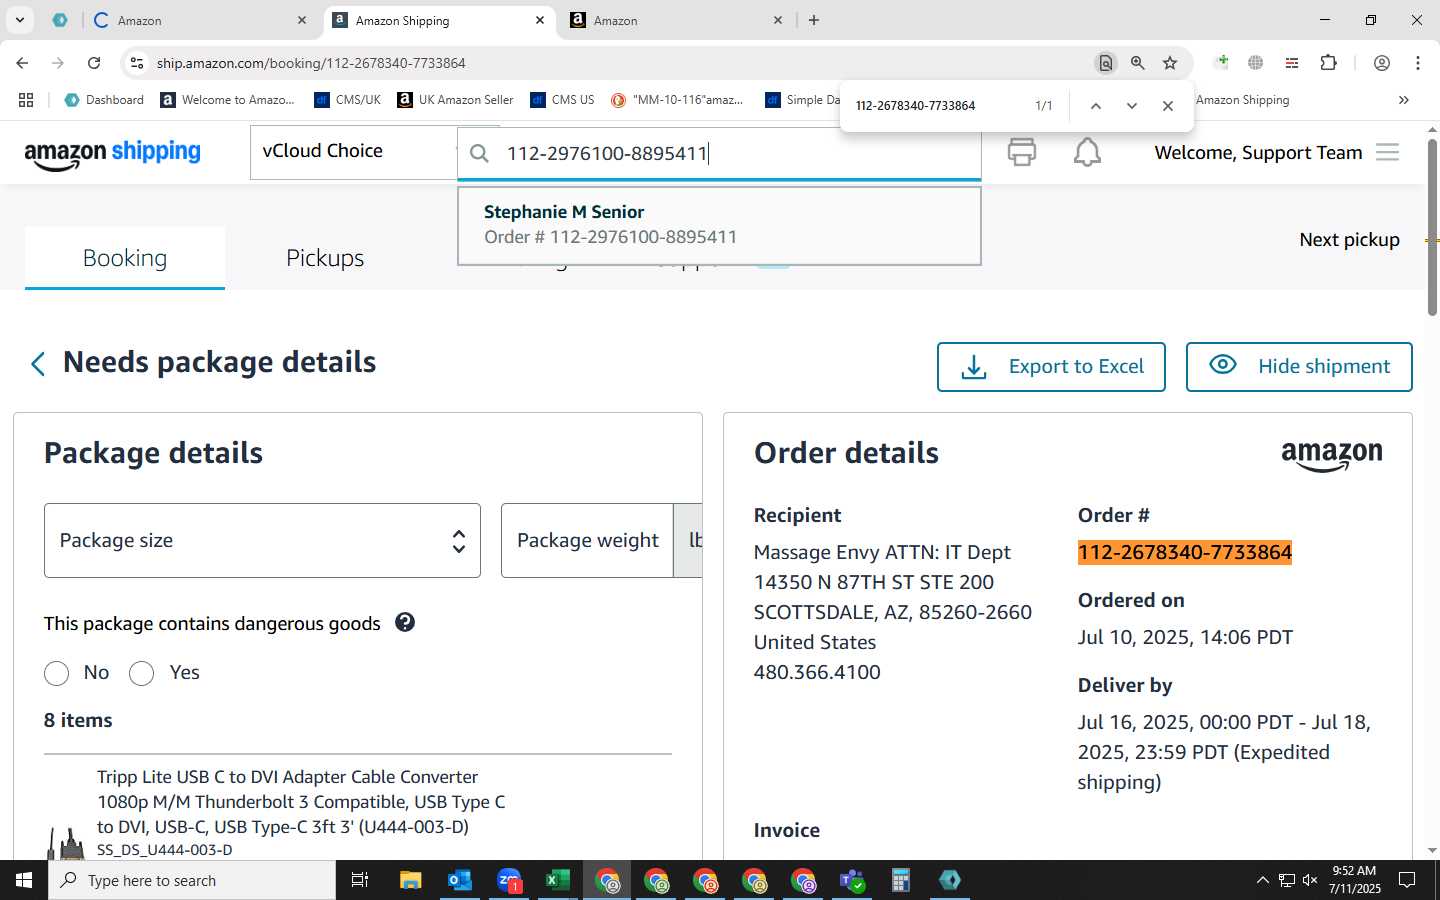Bookmark this page with star icon
1440x900 pixels.
[1170, 63]
